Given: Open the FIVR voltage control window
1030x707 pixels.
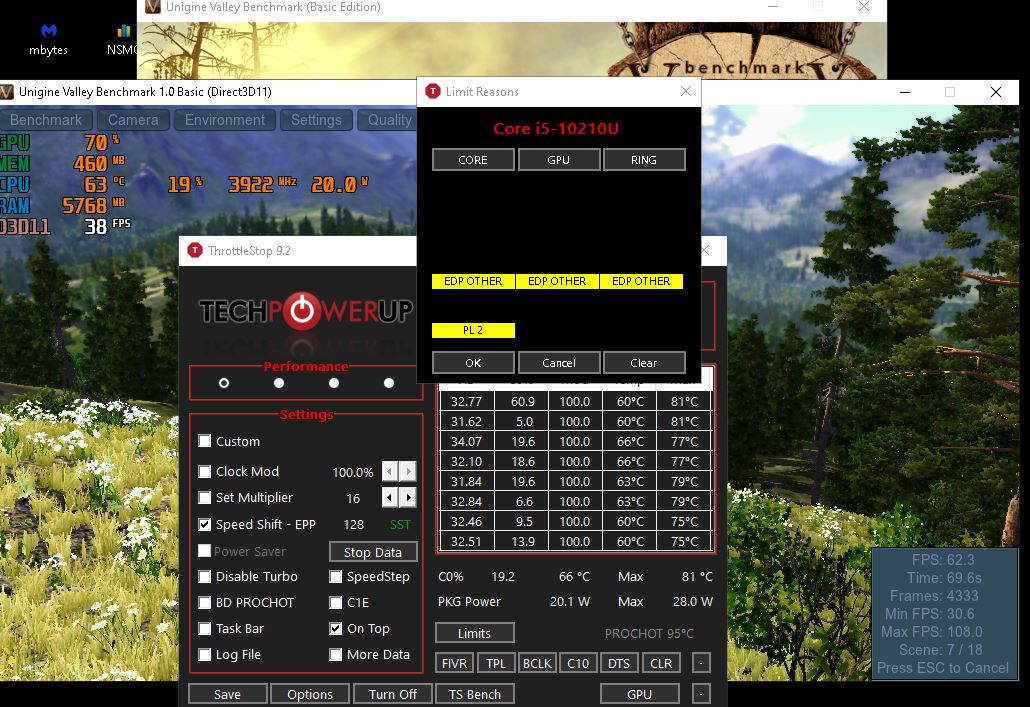Looking at the screenshot, I should coord(456,663).
